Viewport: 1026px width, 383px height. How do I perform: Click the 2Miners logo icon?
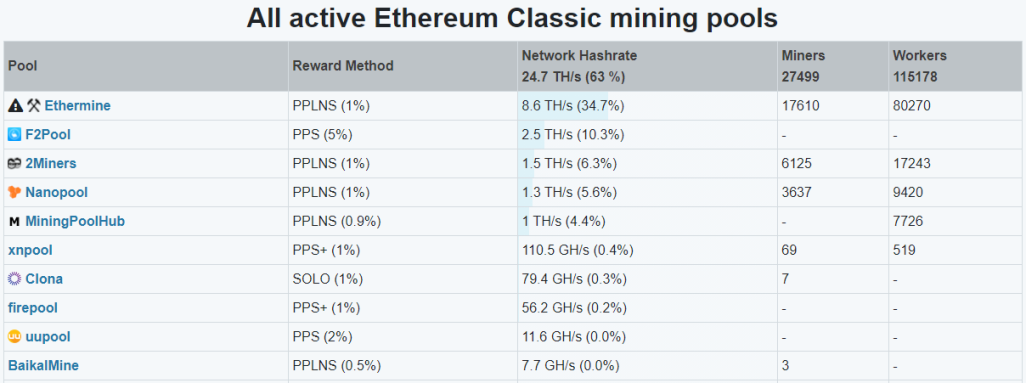pyautogui.click(x=15, y=164)
